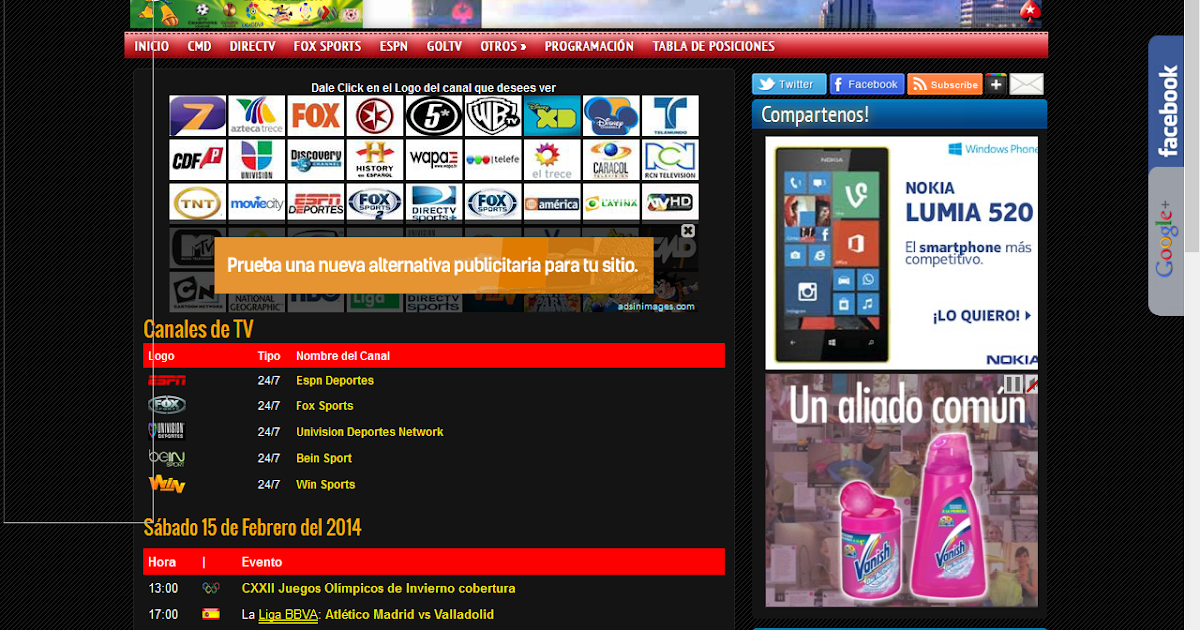Image resolution: width=1200 pixels, height=630 pixels.
Task: Open the TV HD channel logo
Action: click(670, 203)
